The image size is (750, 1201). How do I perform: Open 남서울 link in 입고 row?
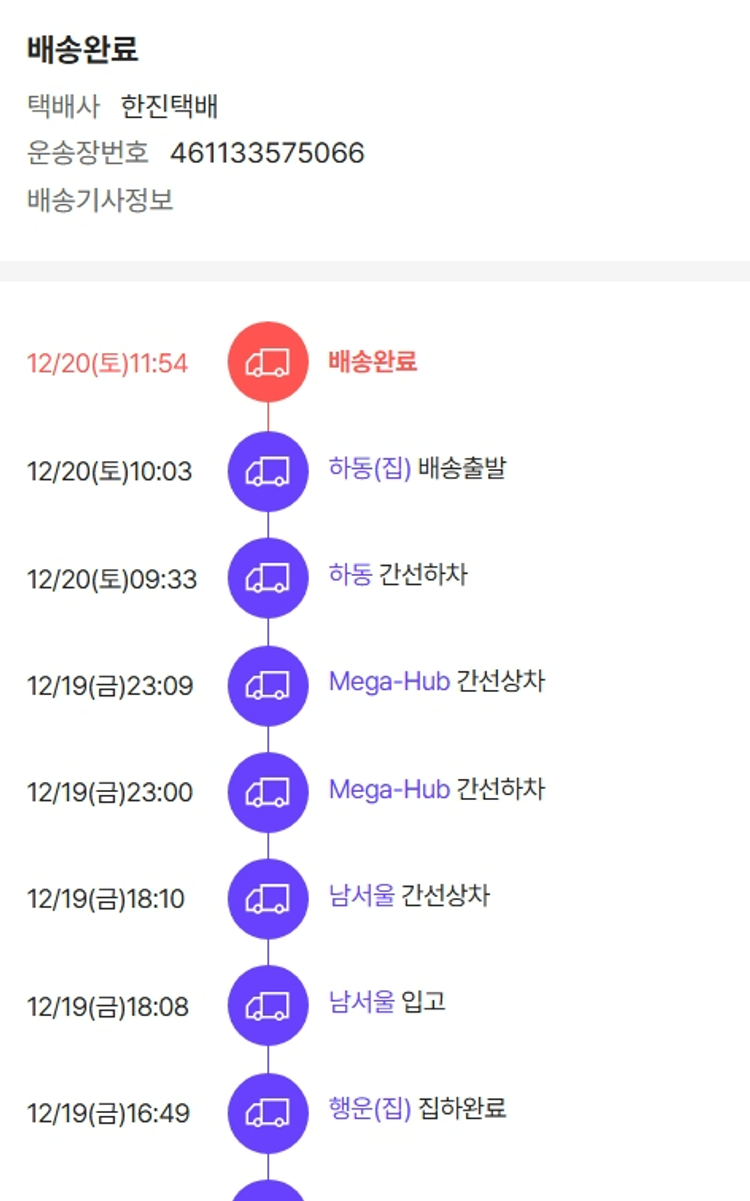click(362, 1002)
